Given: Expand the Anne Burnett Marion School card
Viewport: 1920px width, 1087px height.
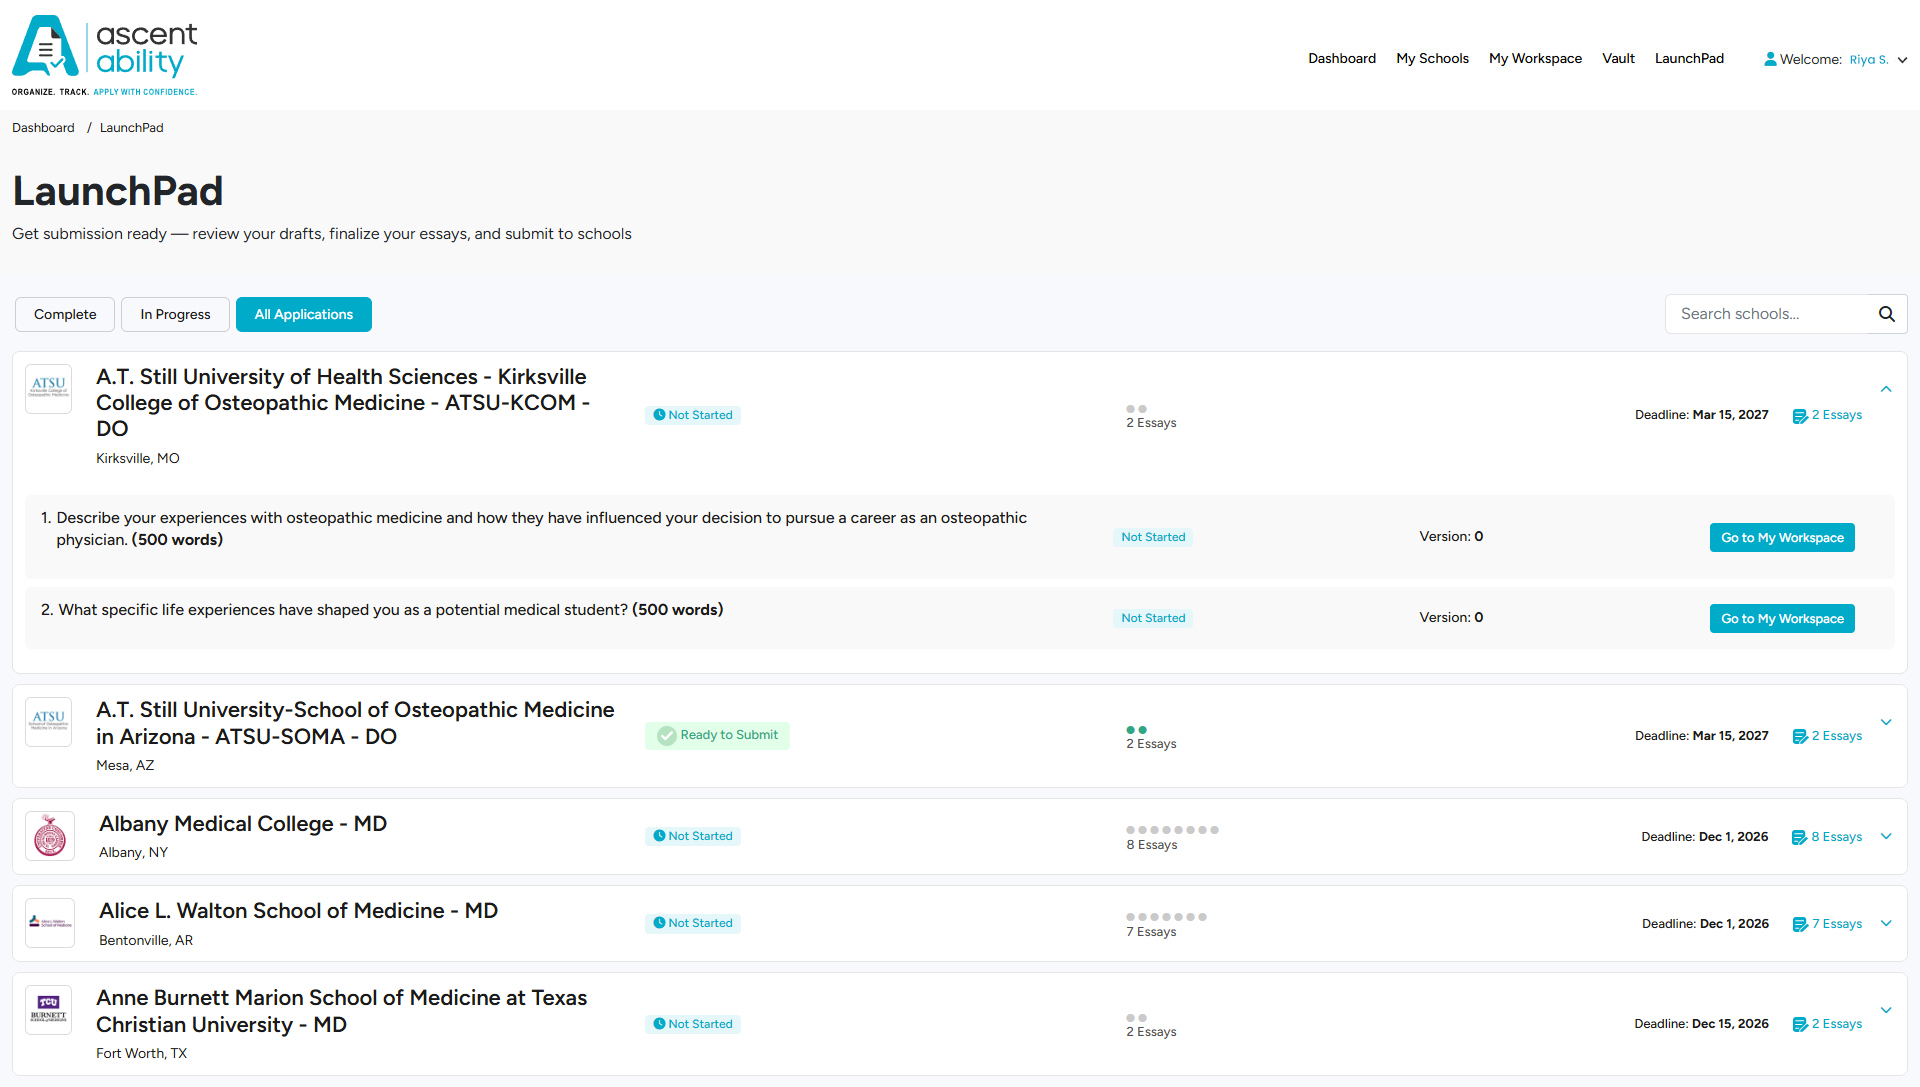Looking at the screenshot, I should (x=1886, y=1010).
